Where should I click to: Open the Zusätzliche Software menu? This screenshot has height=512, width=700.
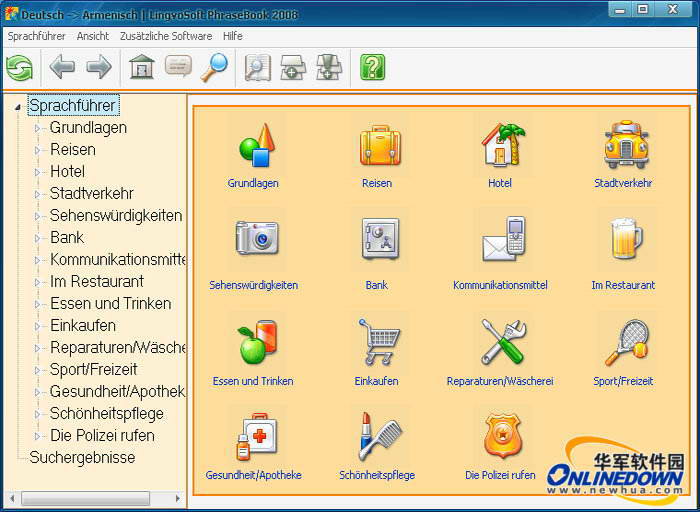coord(166,36)
